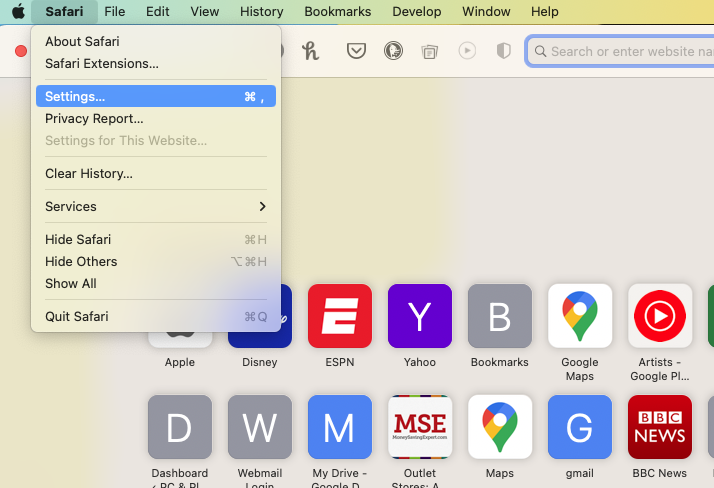Click the search or website address field

pos(619,51)
